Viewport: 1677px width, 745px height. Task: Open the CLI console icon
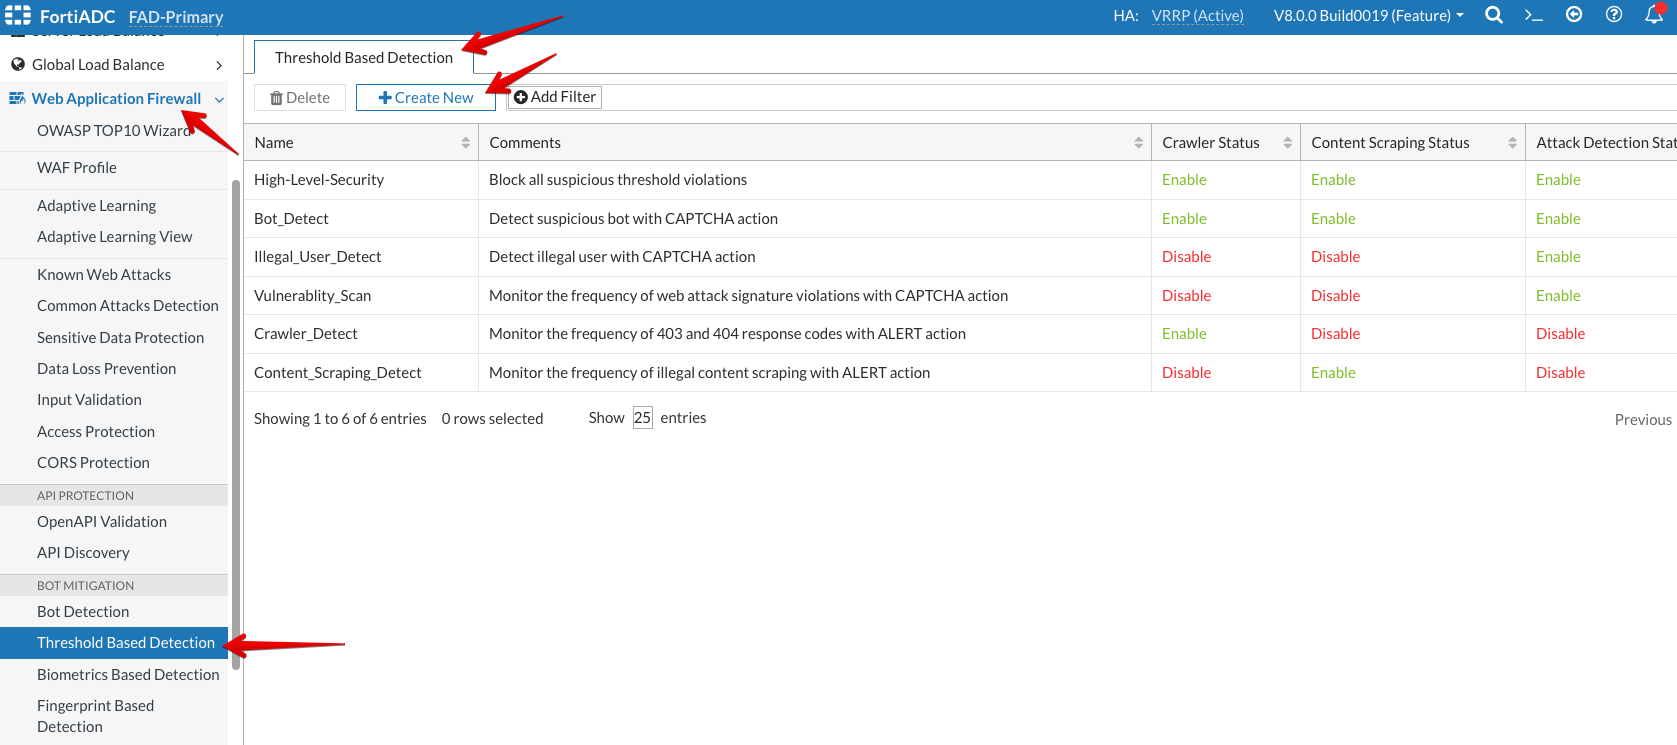(x=1533, y=15)
